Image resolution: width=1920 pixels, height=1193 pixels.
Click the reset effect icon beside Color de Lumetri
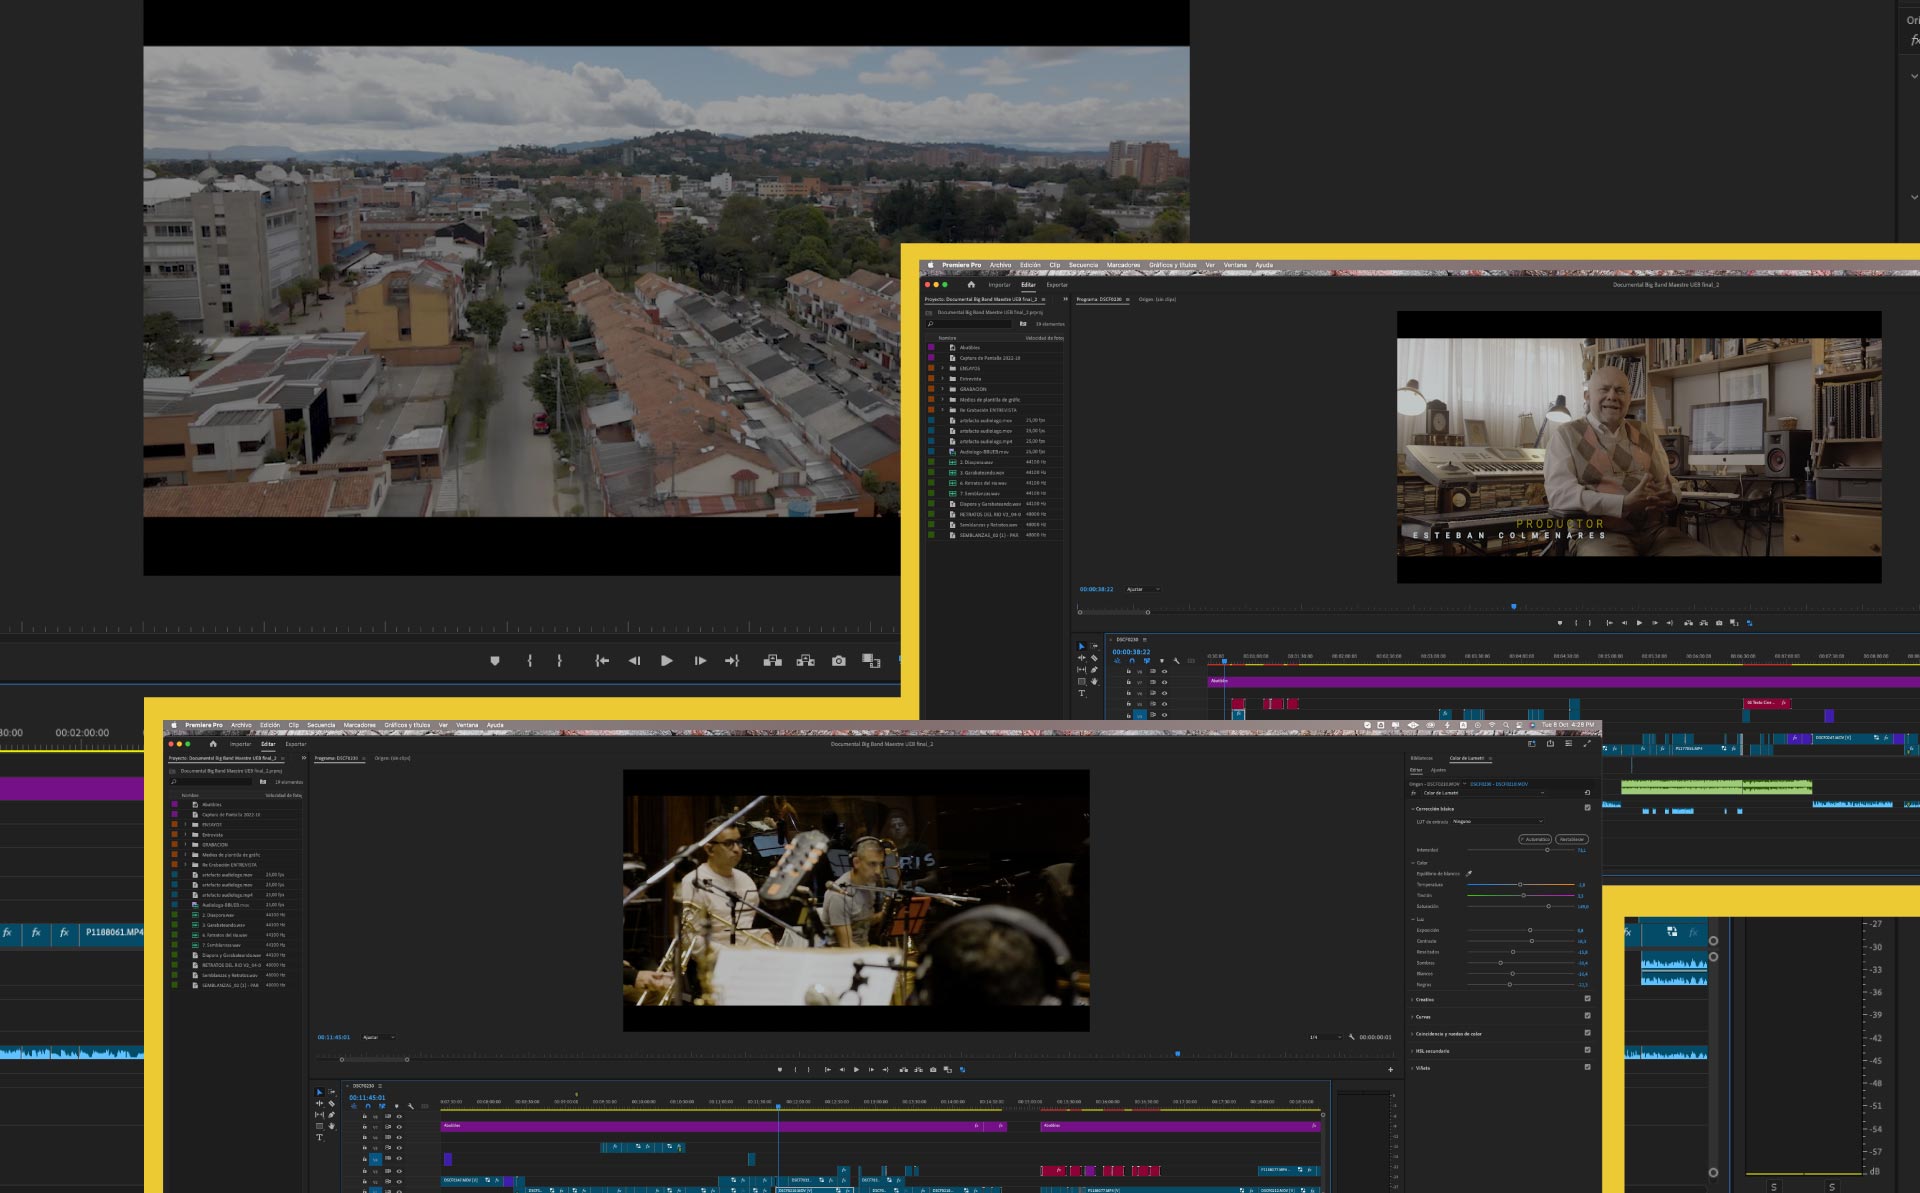1587,793
